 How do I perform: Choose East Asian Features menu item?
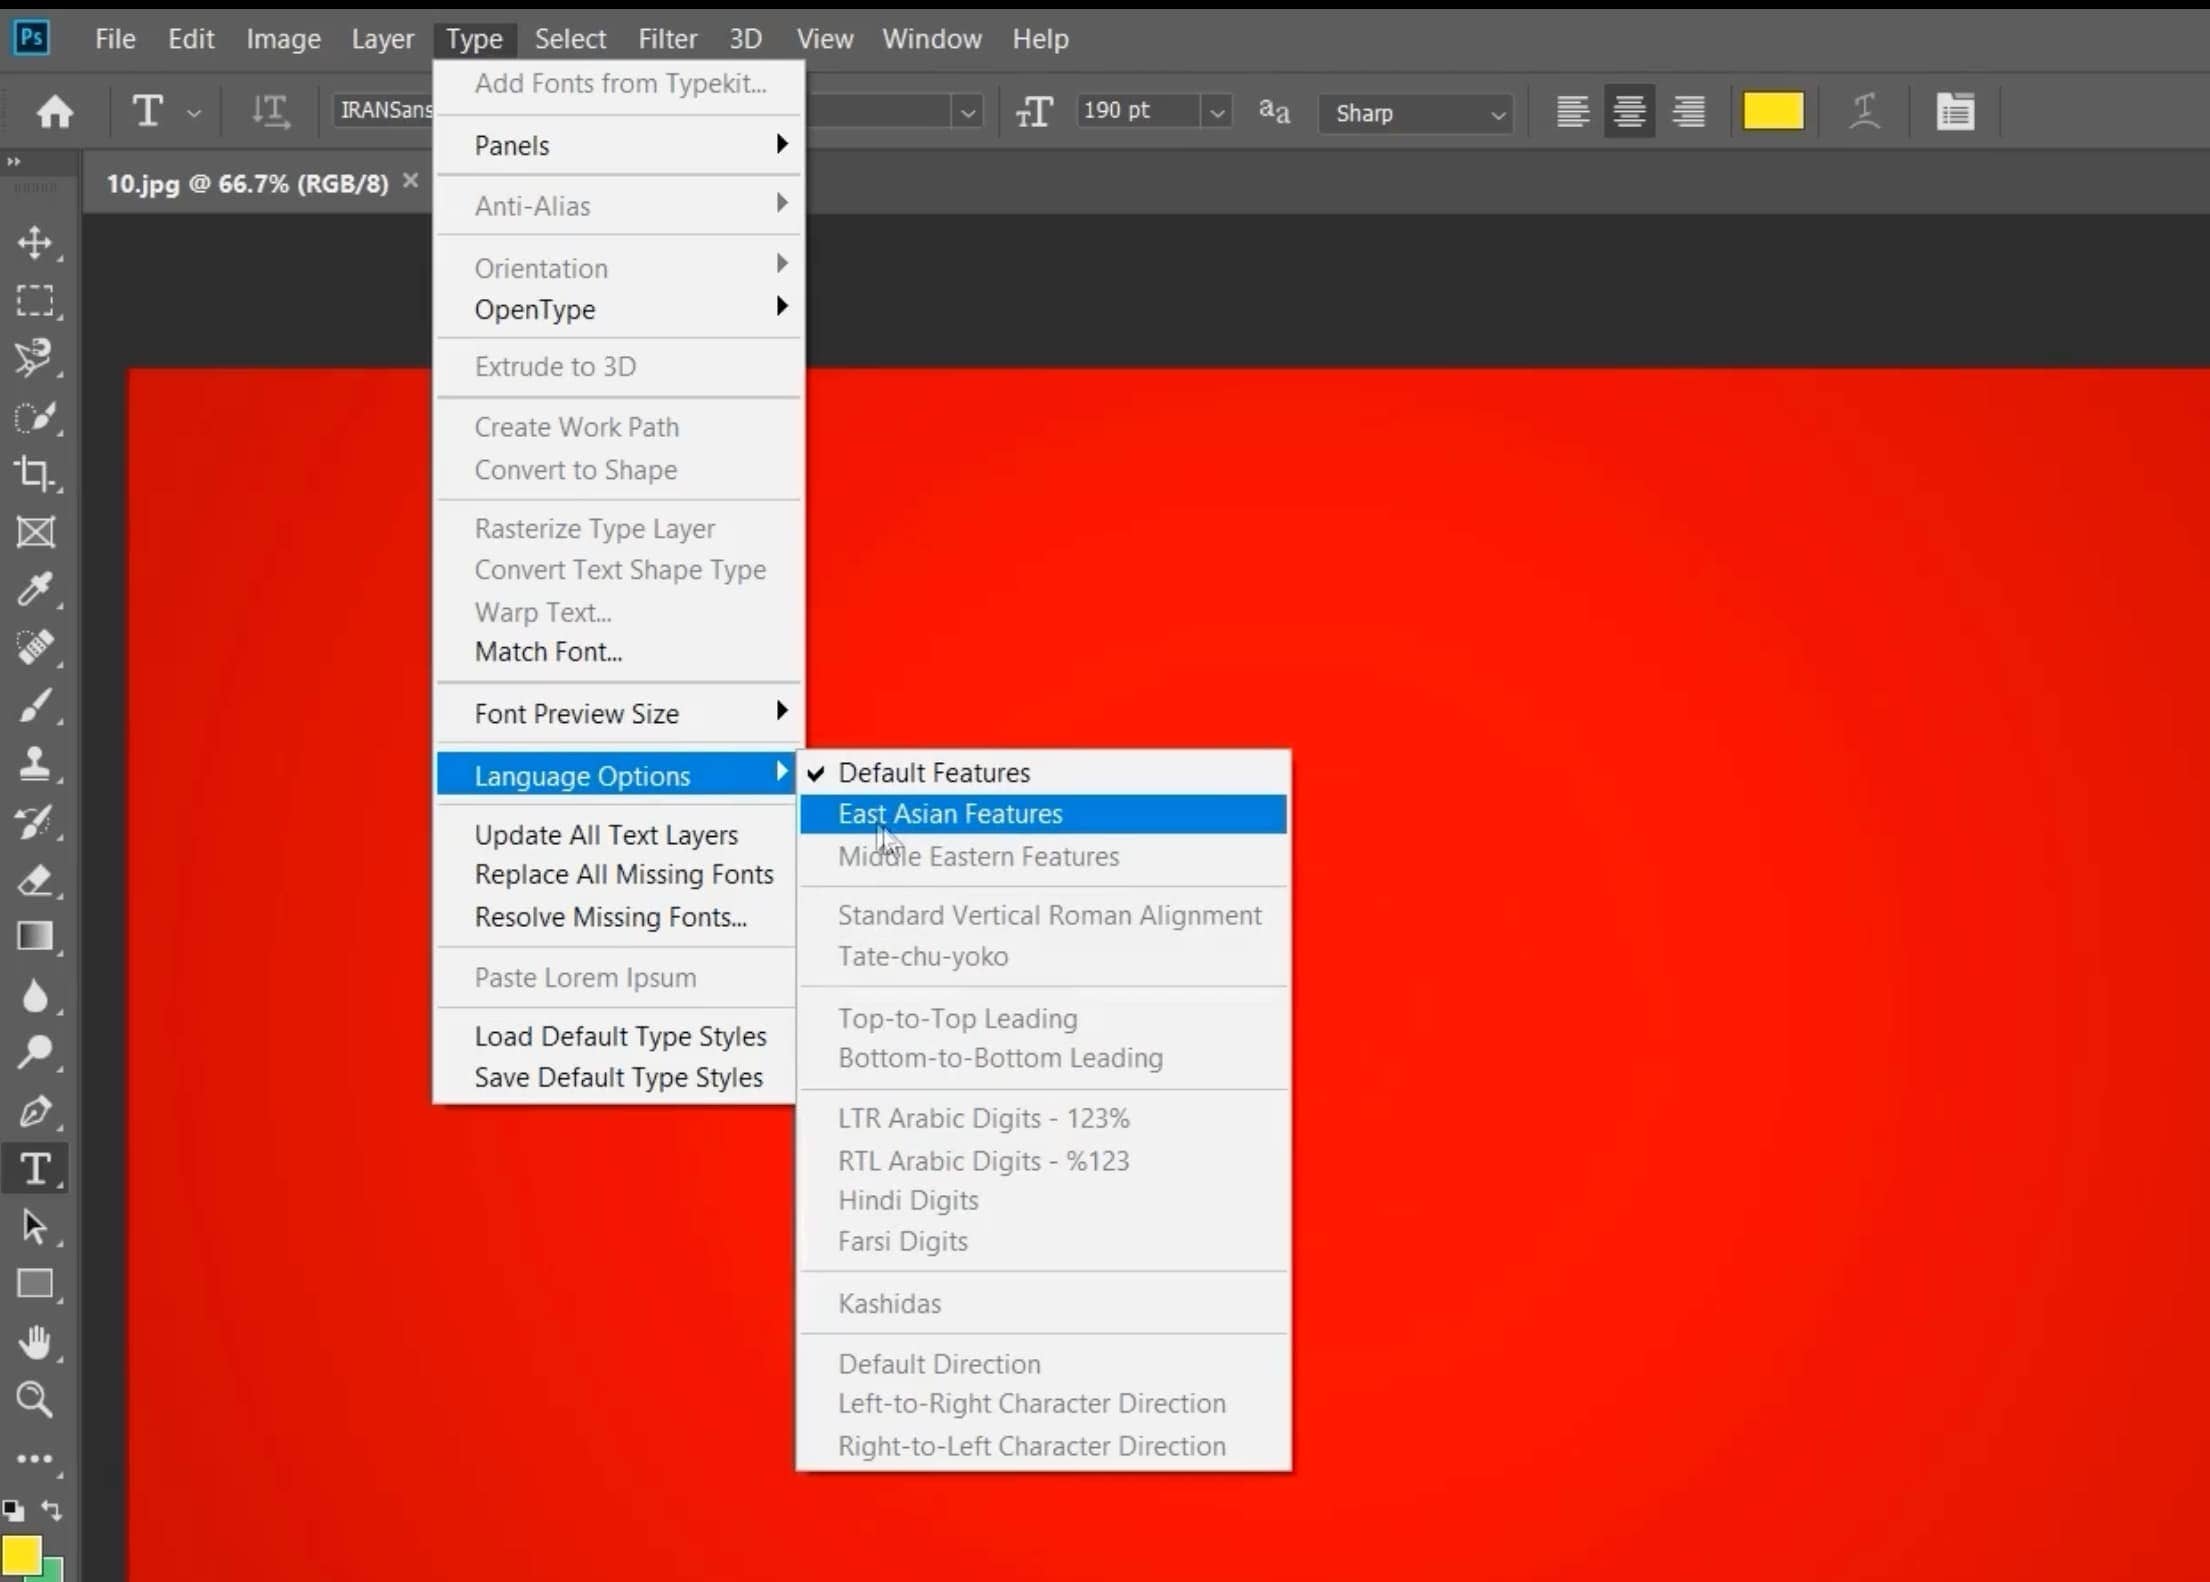tap(950, 814)
